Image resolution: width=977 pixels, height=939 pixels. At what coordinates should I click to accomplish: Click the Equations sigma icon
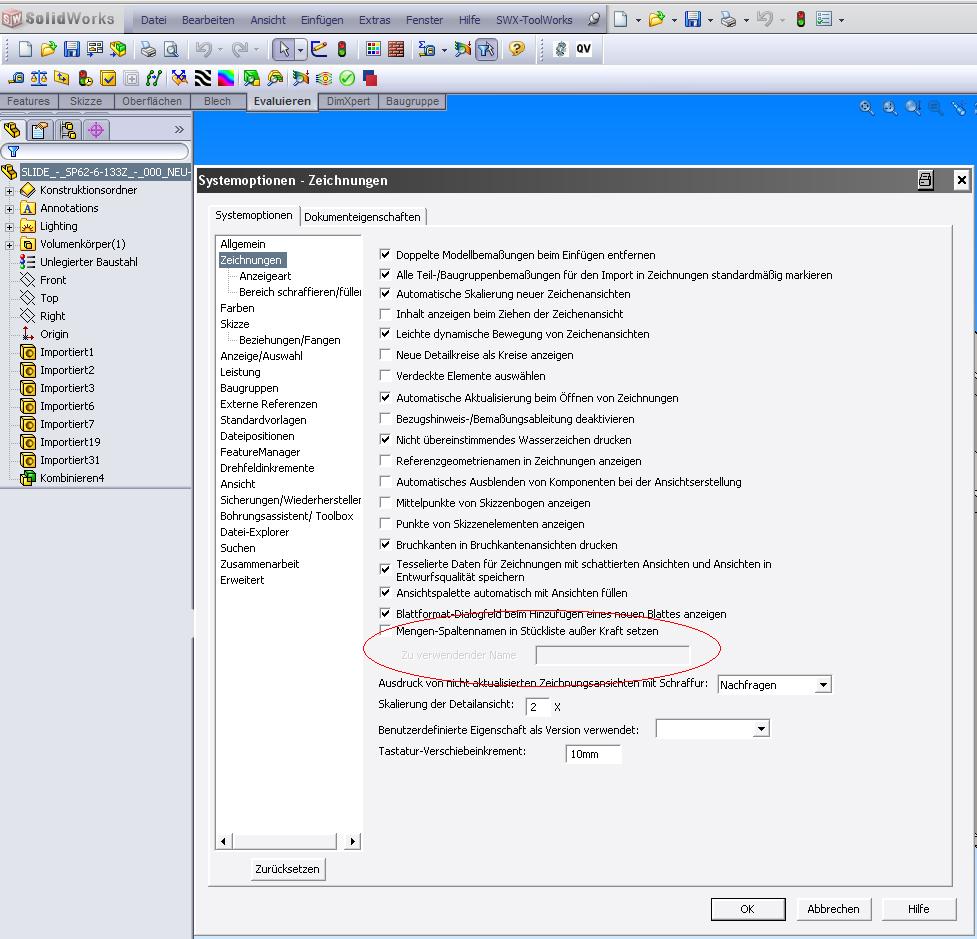point(427,49)
